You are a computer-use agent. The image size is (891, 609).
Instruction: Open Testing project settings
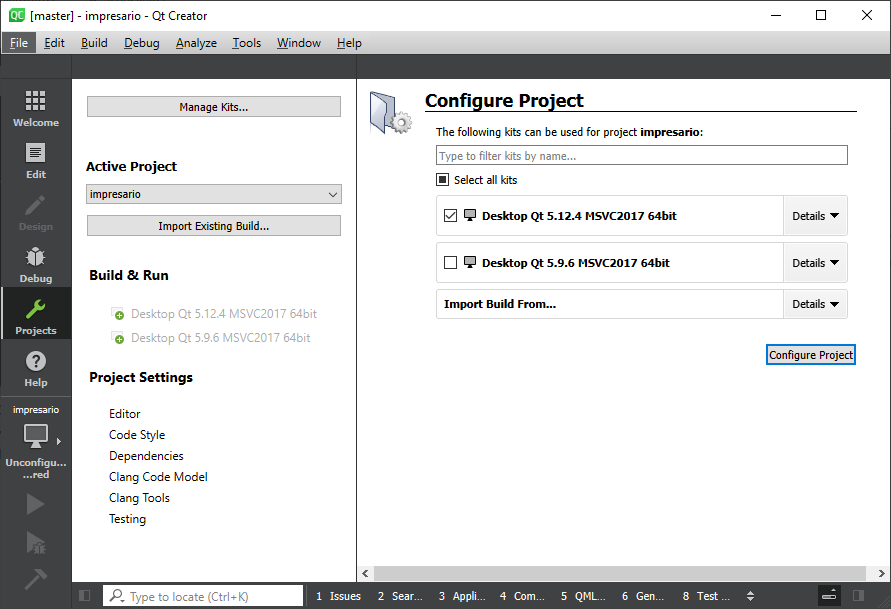127,519
